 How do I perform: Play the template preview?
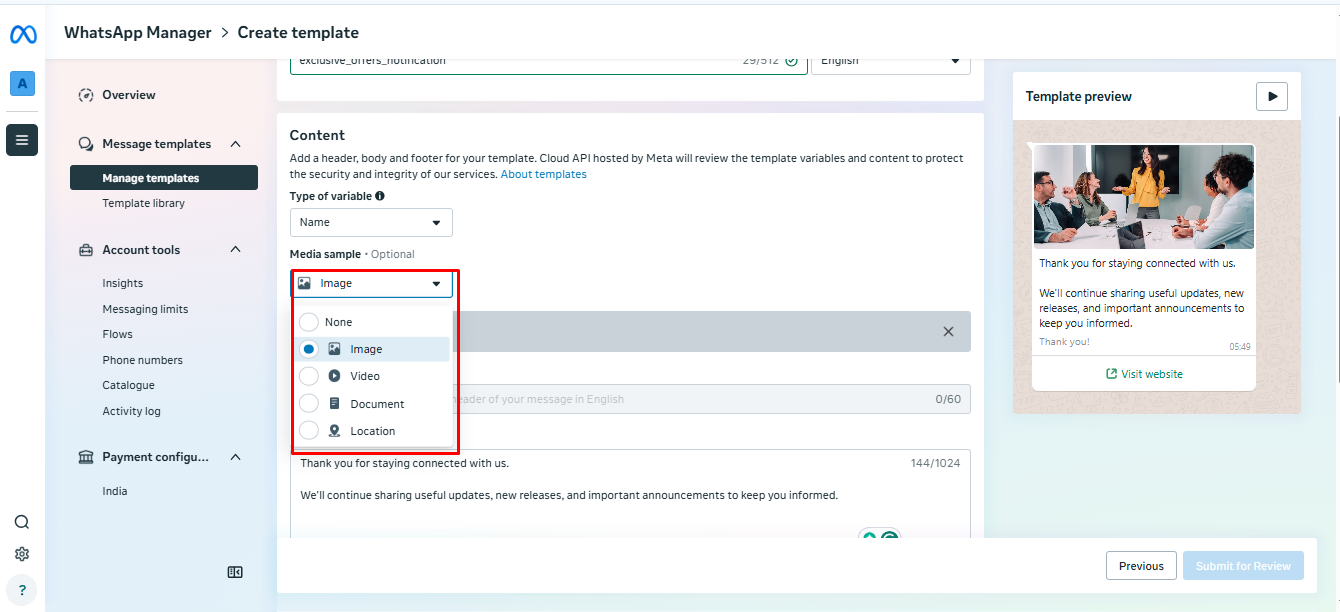click(x=1272, y=96)
